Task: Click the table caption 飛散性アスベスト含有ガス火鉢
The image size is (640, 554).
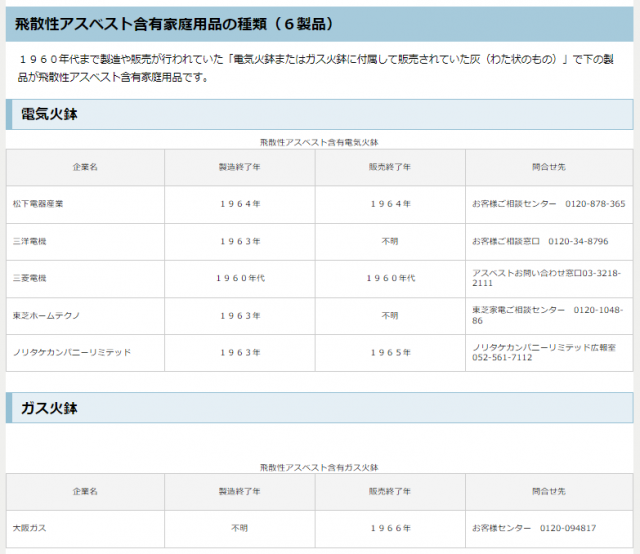Action: pos(319,467)
